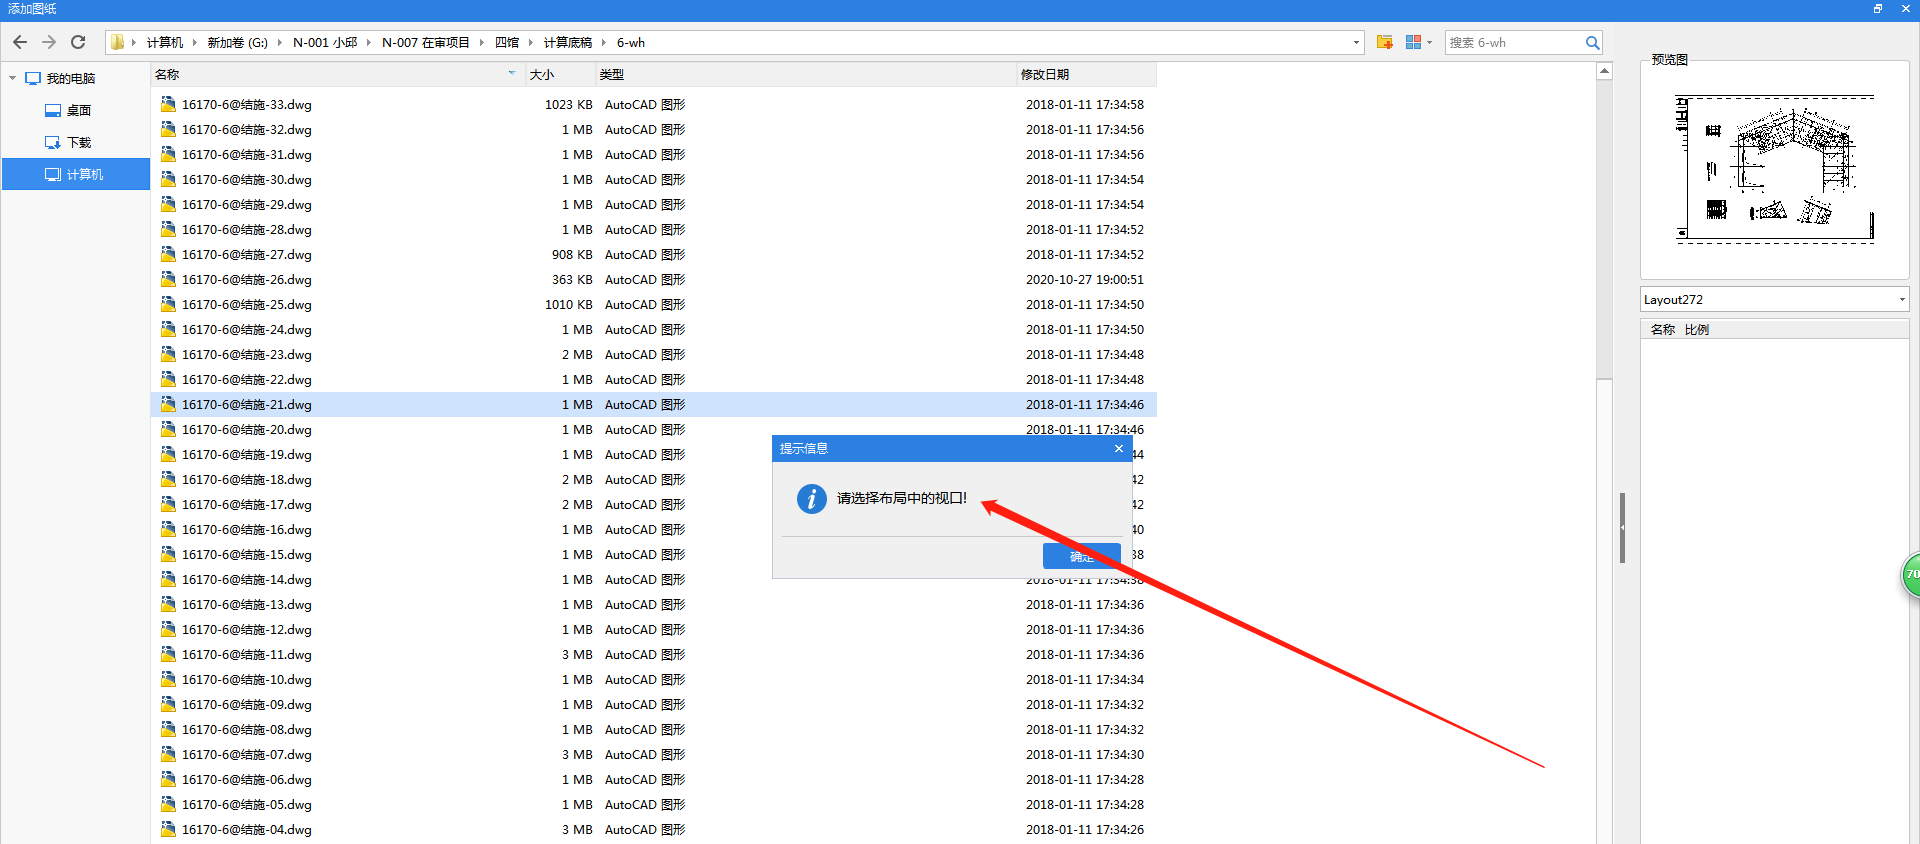The height and width of the screenshot is (844, 1920).
Task: Navigate to 新加卷 (G:) in the breadcrumb
Action: point(237,42)
